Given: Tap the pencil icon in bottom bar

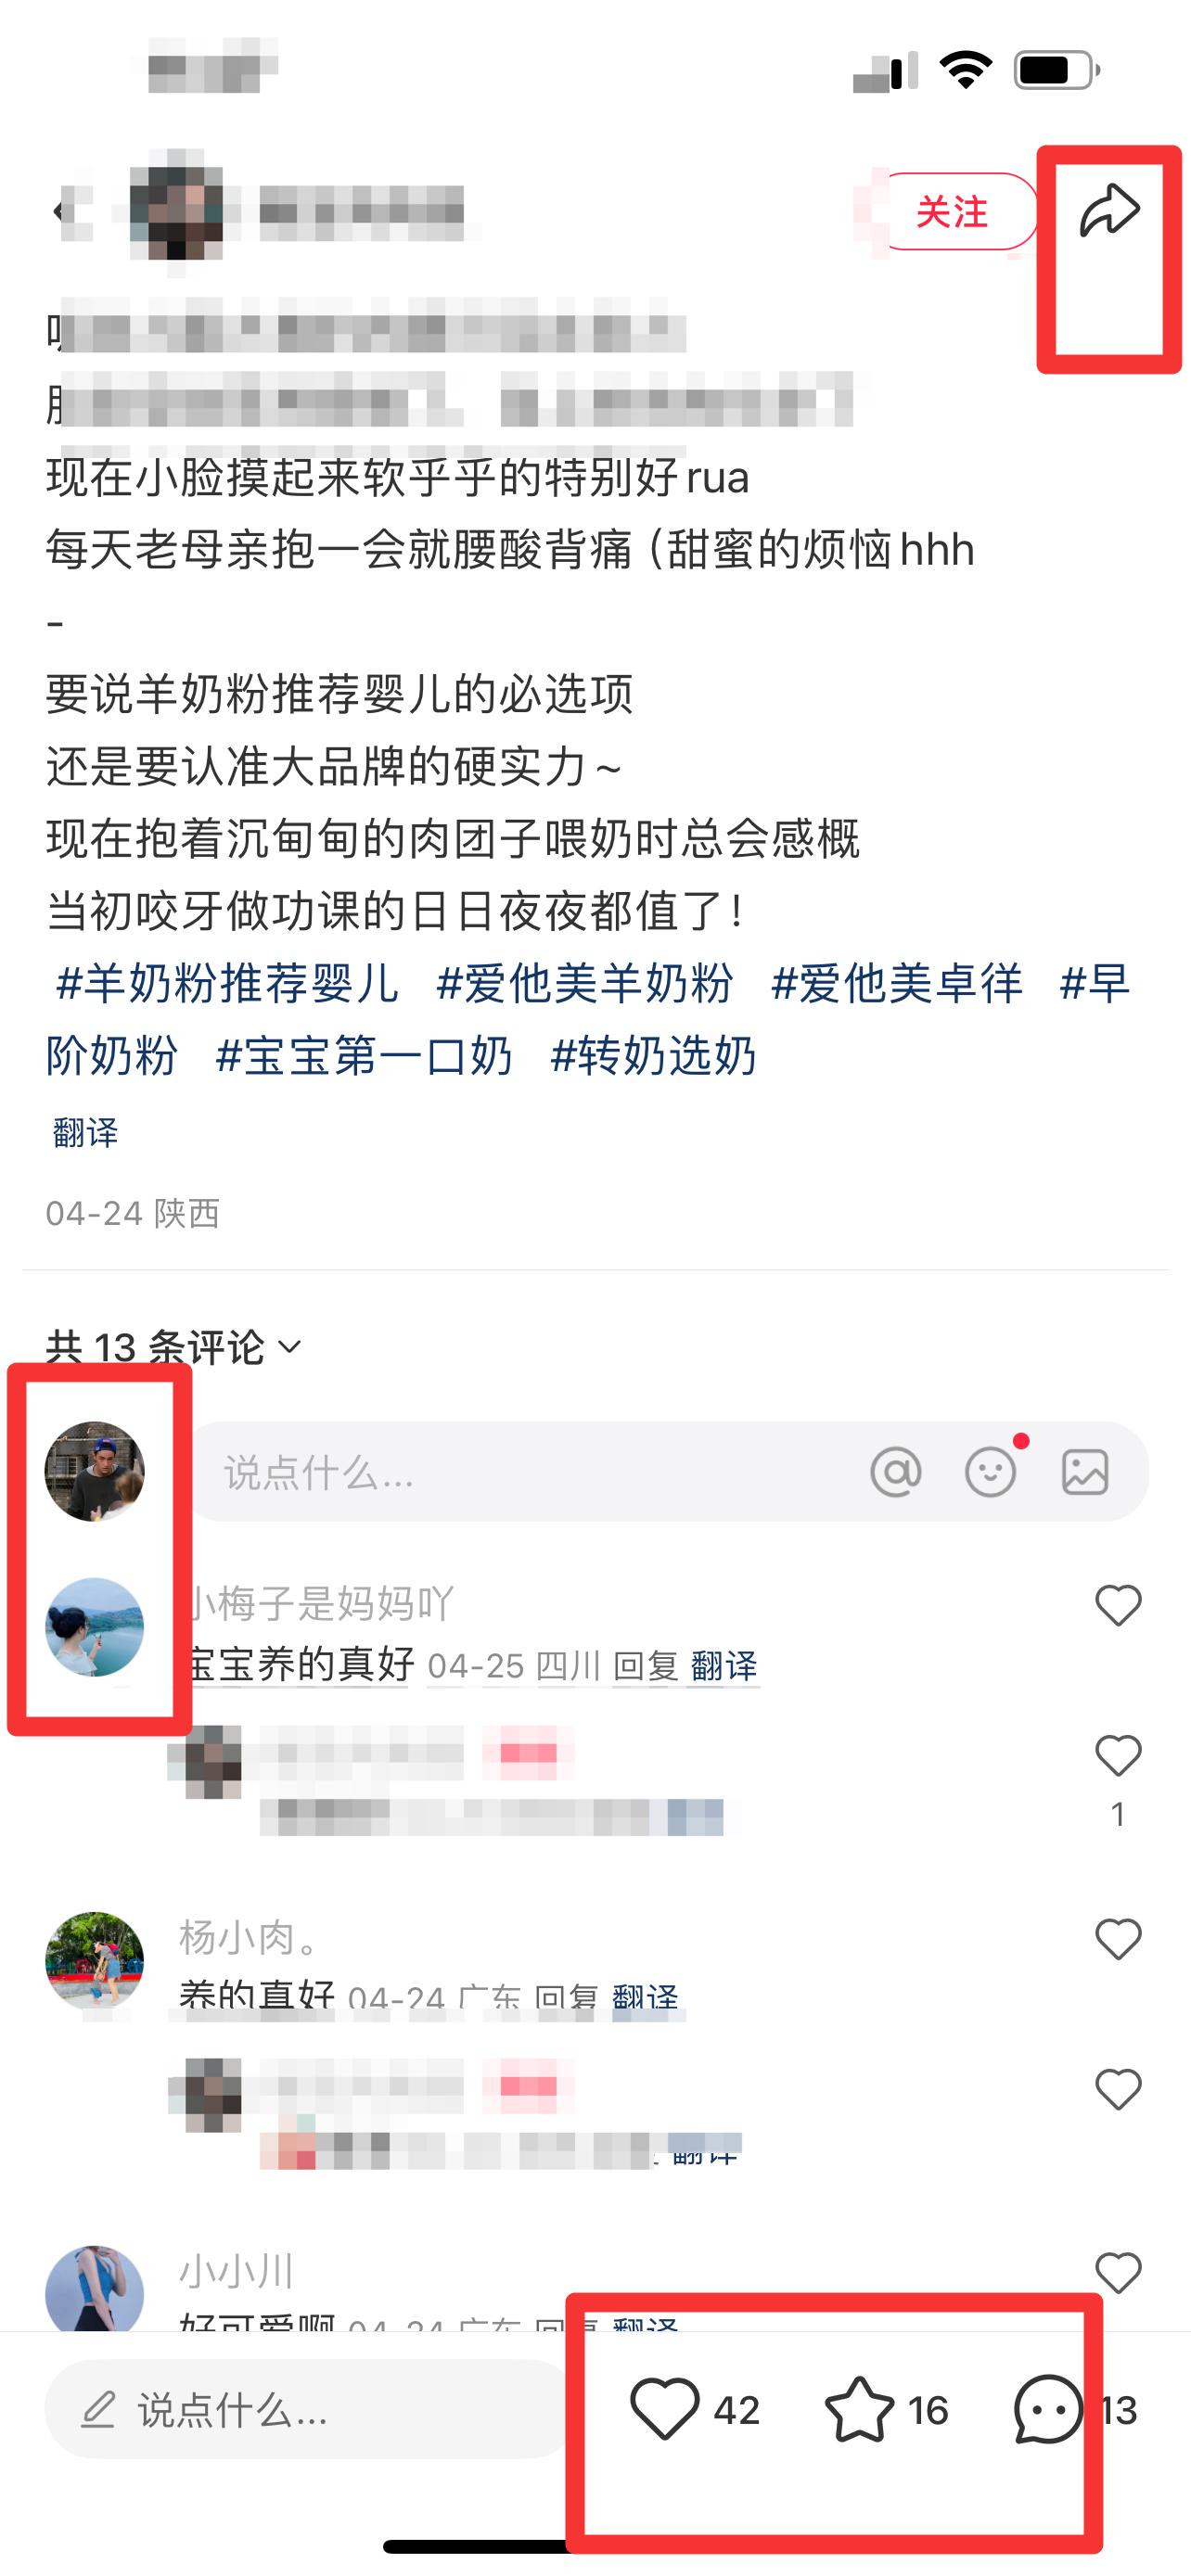Looking at the screenshot, I should pos(99,2410).
